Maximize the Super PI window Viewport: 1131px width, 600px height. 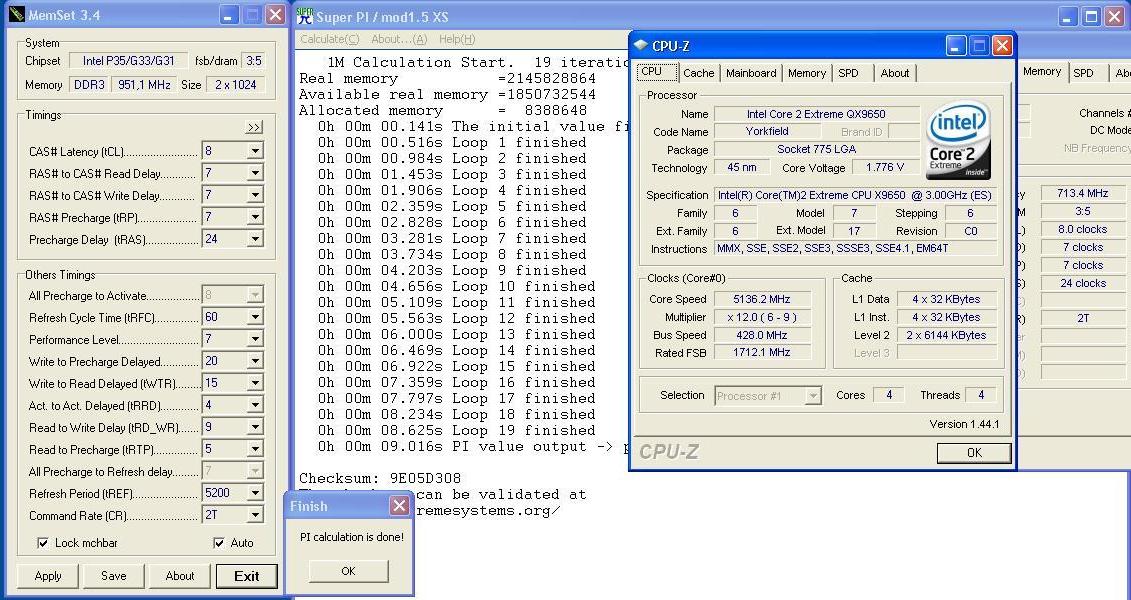1092,15
